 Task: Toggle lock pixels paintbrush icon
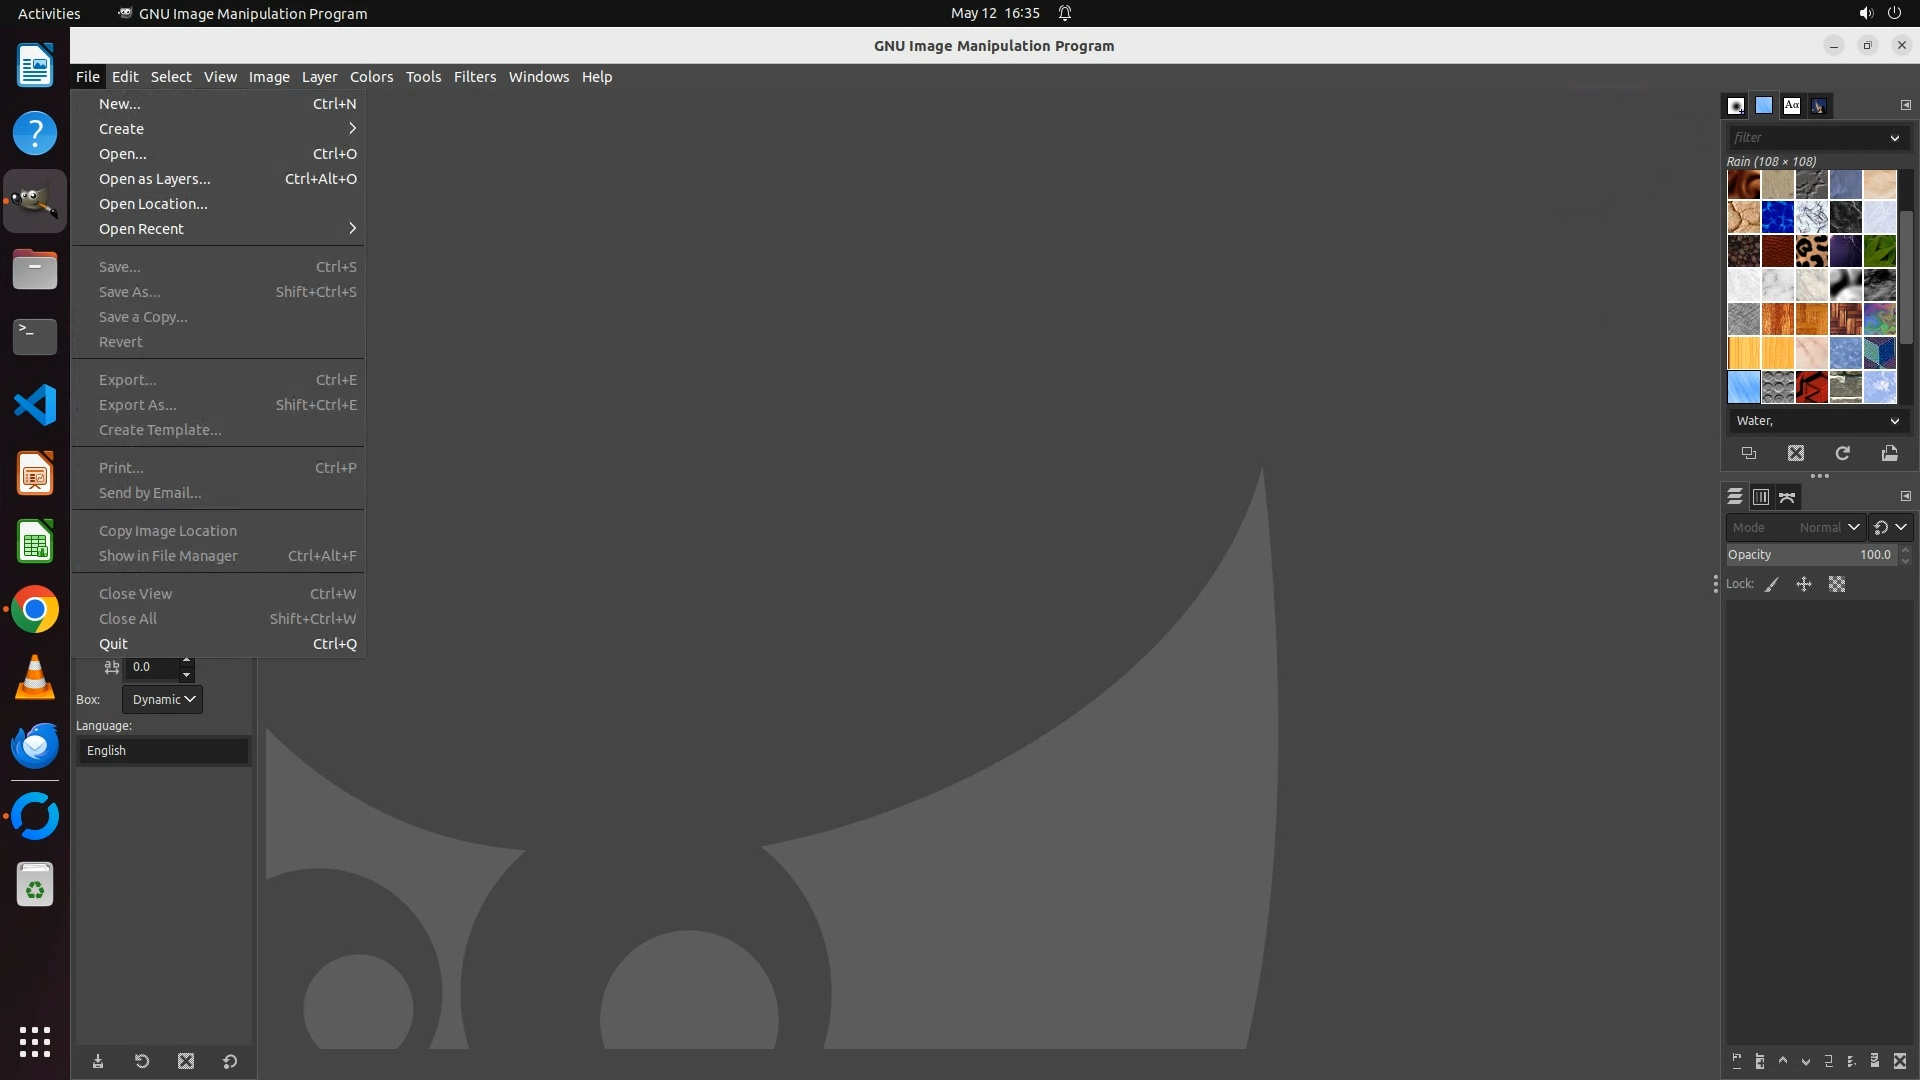click(1772, 585)
